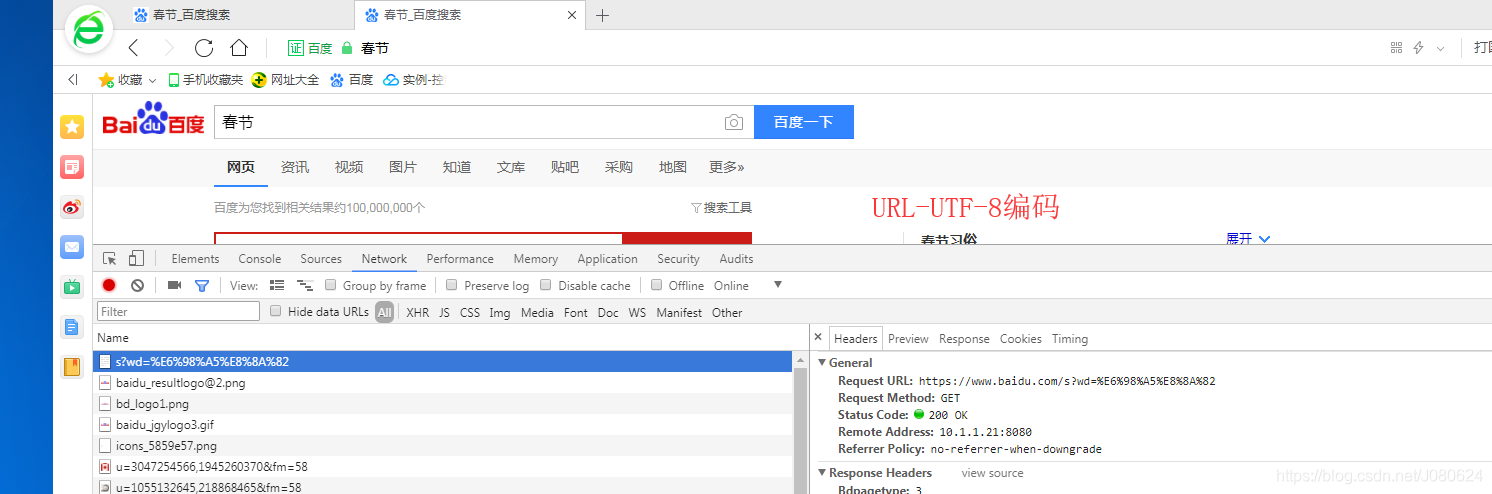Activate DevTools inspect element cursor icon
Screen dimensions: 1492x494
(x=110, y=258)
